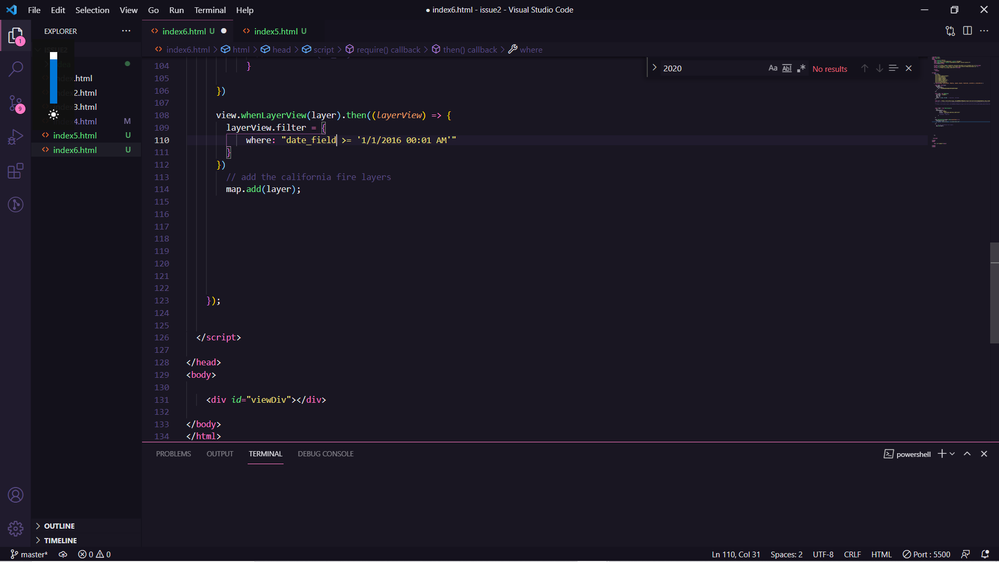999x562 pixels.
Task: Open terminal launch profile dropdown arrow
Action: click(x=952, y=454)
